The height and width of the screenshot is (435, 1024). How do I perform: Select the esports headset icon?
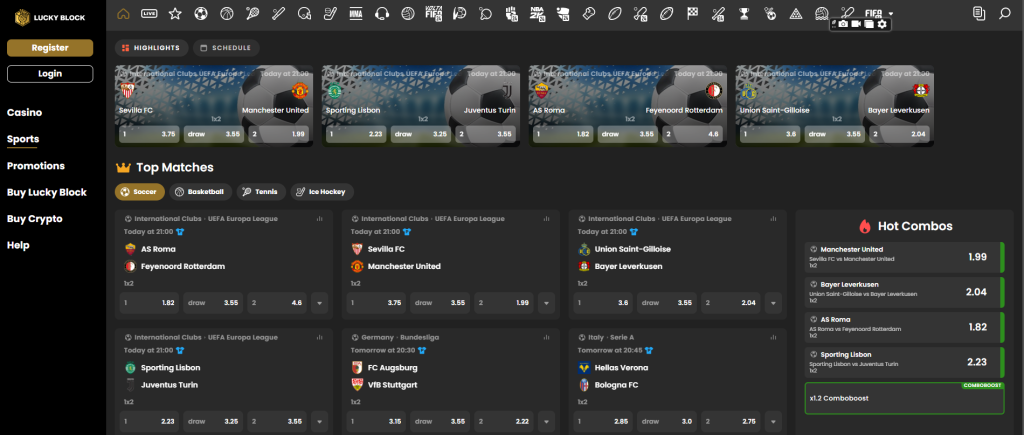[382, 13]
